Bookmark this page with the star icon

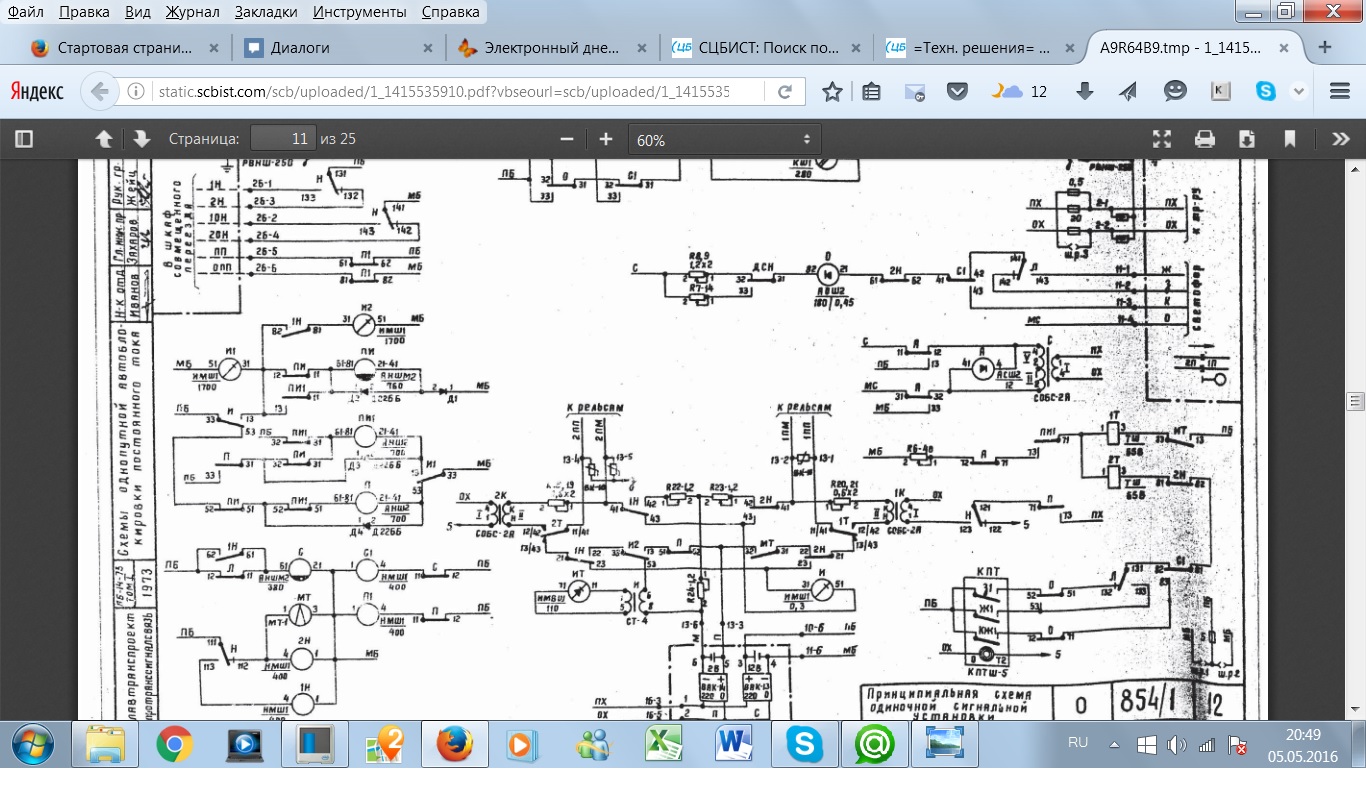coord(832,92)
